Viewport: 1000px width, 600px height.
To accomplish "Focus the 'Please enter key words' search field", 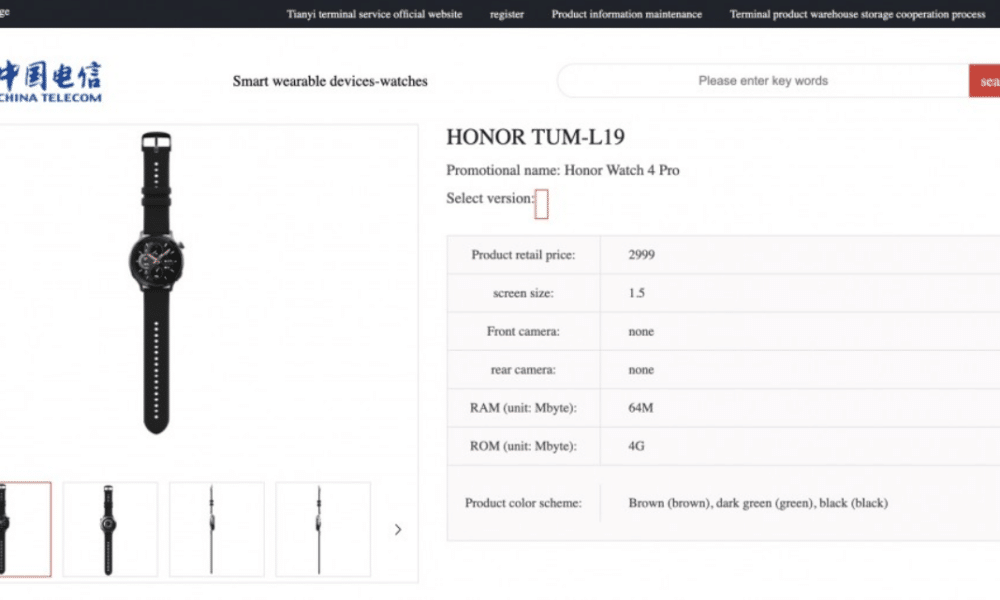I will tap(763, 80).
